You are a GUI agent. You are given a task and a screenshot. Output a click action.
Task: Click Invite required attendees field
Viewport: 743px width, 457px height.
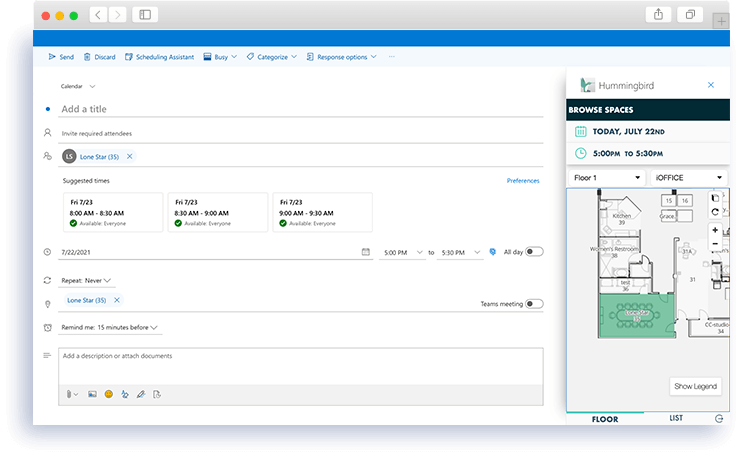302,134
